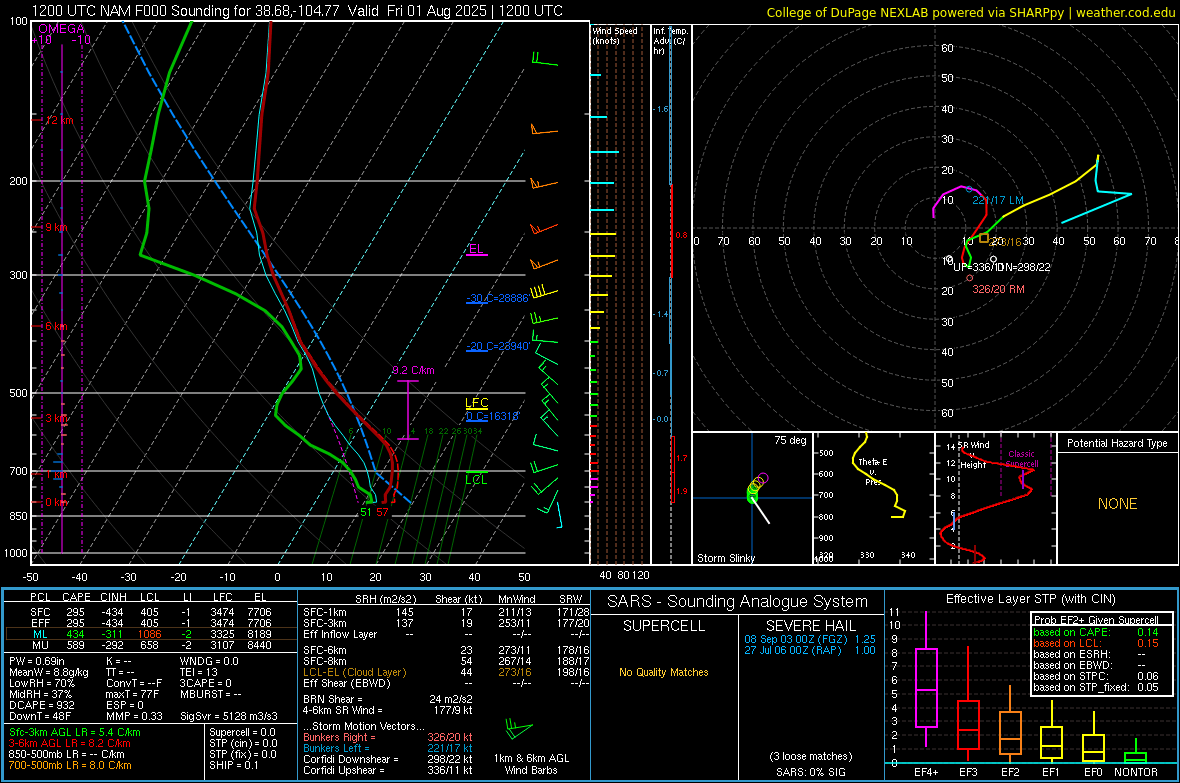
Task: Click the Supercell = 0.0 parameter
Action: (x=242, y=732)
